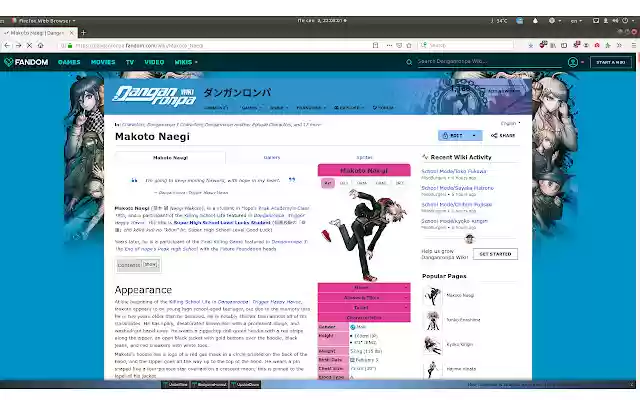Image resolution: width=640 pixels, height=400 pixels.
Task: Open the Firefox hamburger menu
Action: [634, 45]
